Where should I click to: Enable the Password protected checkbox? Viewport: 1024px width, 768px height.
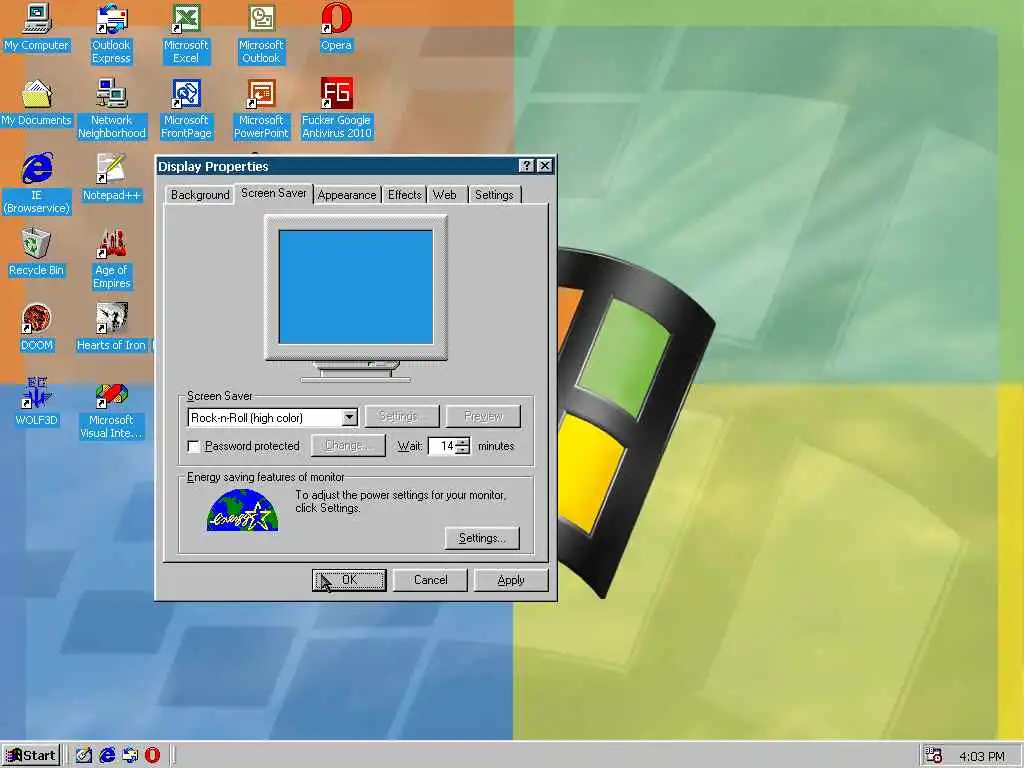(x=193, y=446)
